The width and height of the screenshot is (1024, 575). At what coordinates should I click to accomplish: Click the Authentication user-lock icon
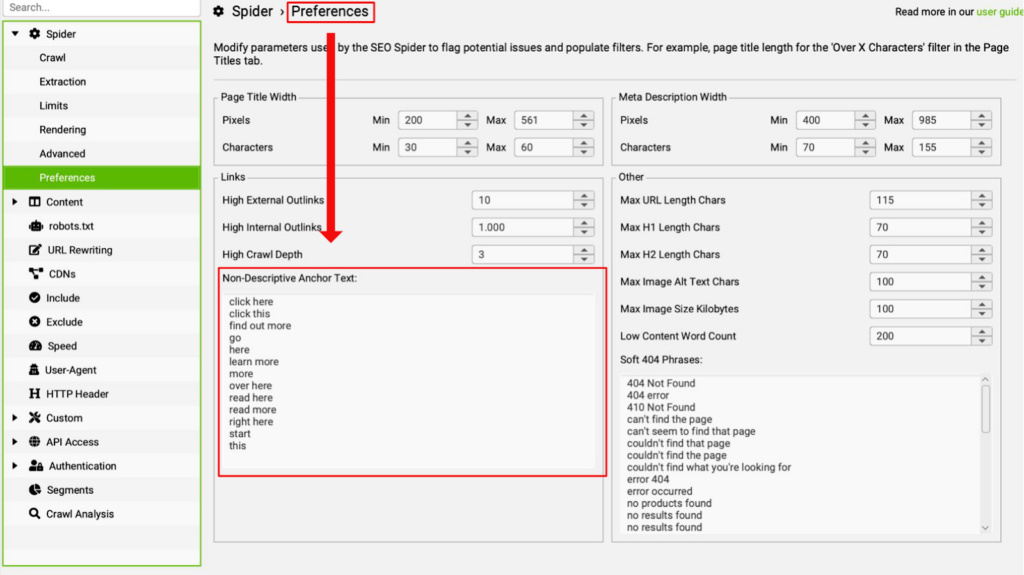point(36,466)
